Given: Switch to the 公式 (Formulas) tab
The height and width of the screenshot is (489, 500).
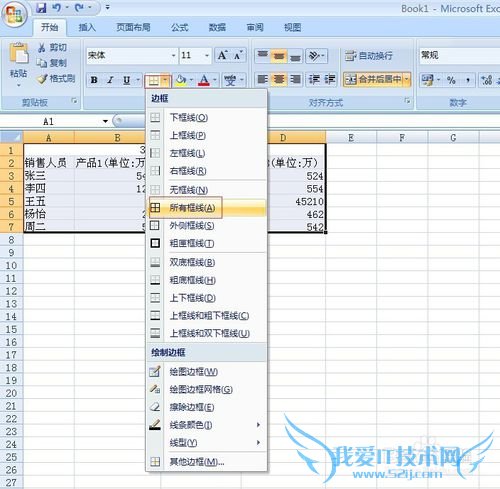Looking at the screenshot, I should pos(180,27).
